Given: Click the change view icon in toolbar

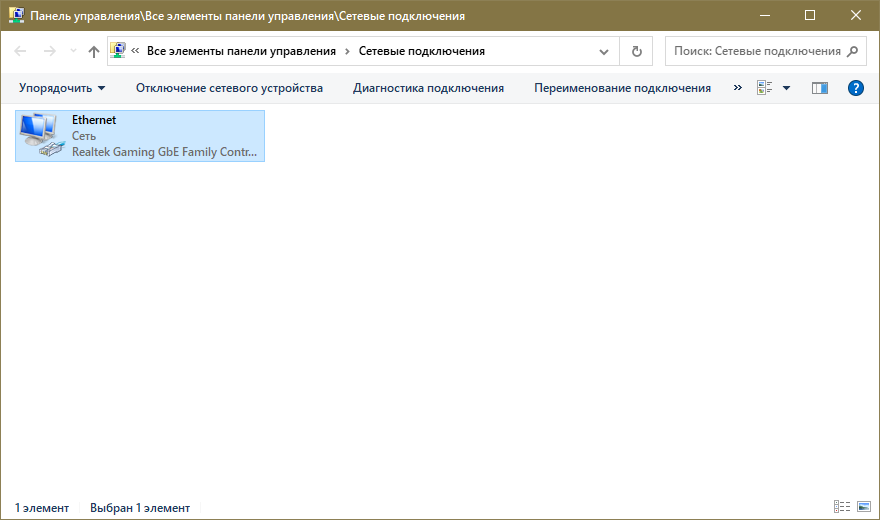Looking at the screenshot, I should [x=765, y=88].
